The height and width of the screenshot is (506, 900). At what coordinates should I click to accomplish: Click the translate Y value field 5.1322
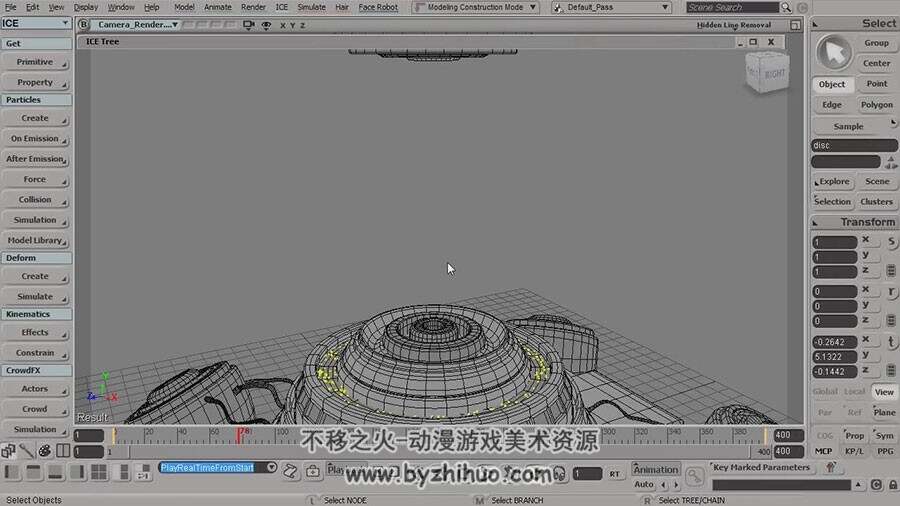[x=834, y=357]
